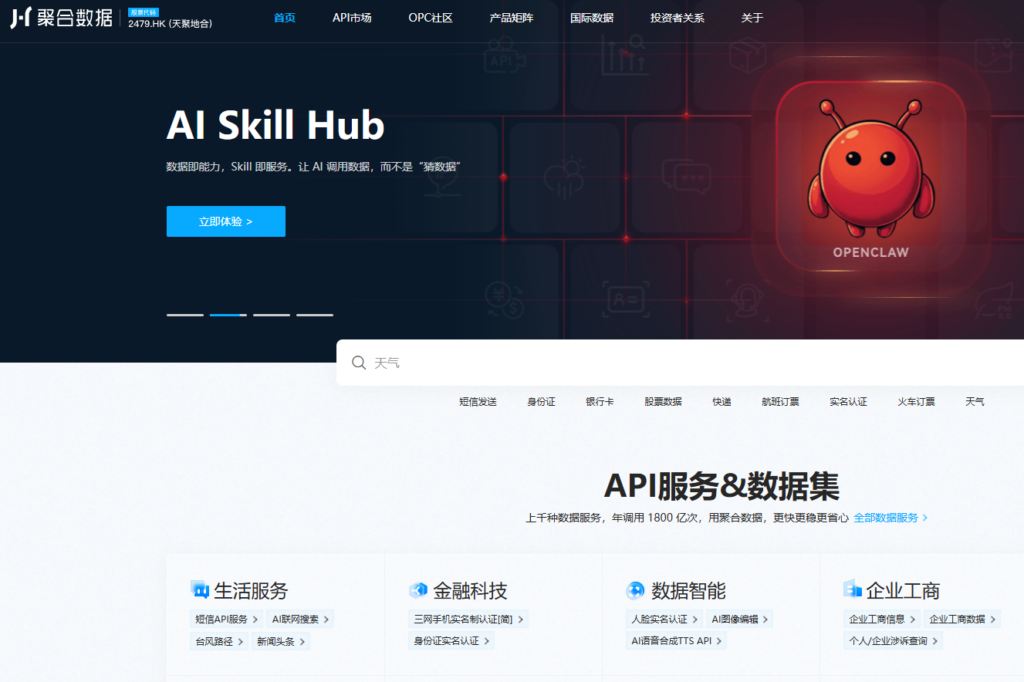
Task: Click the 天气 search input field
Action: 500,363
